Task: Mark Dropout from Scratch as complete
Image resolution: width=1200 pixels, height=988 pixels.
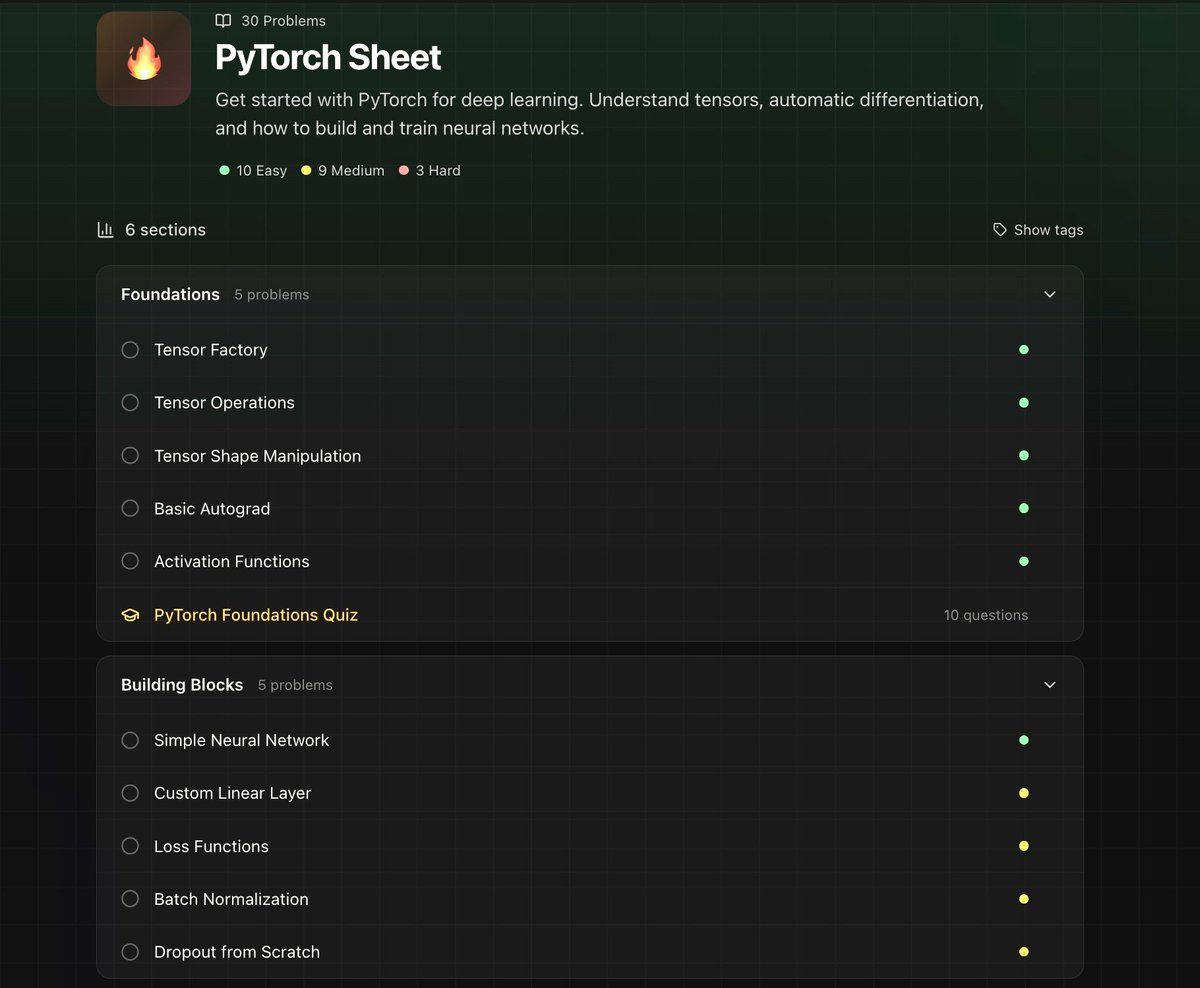Action: (130, 953)
